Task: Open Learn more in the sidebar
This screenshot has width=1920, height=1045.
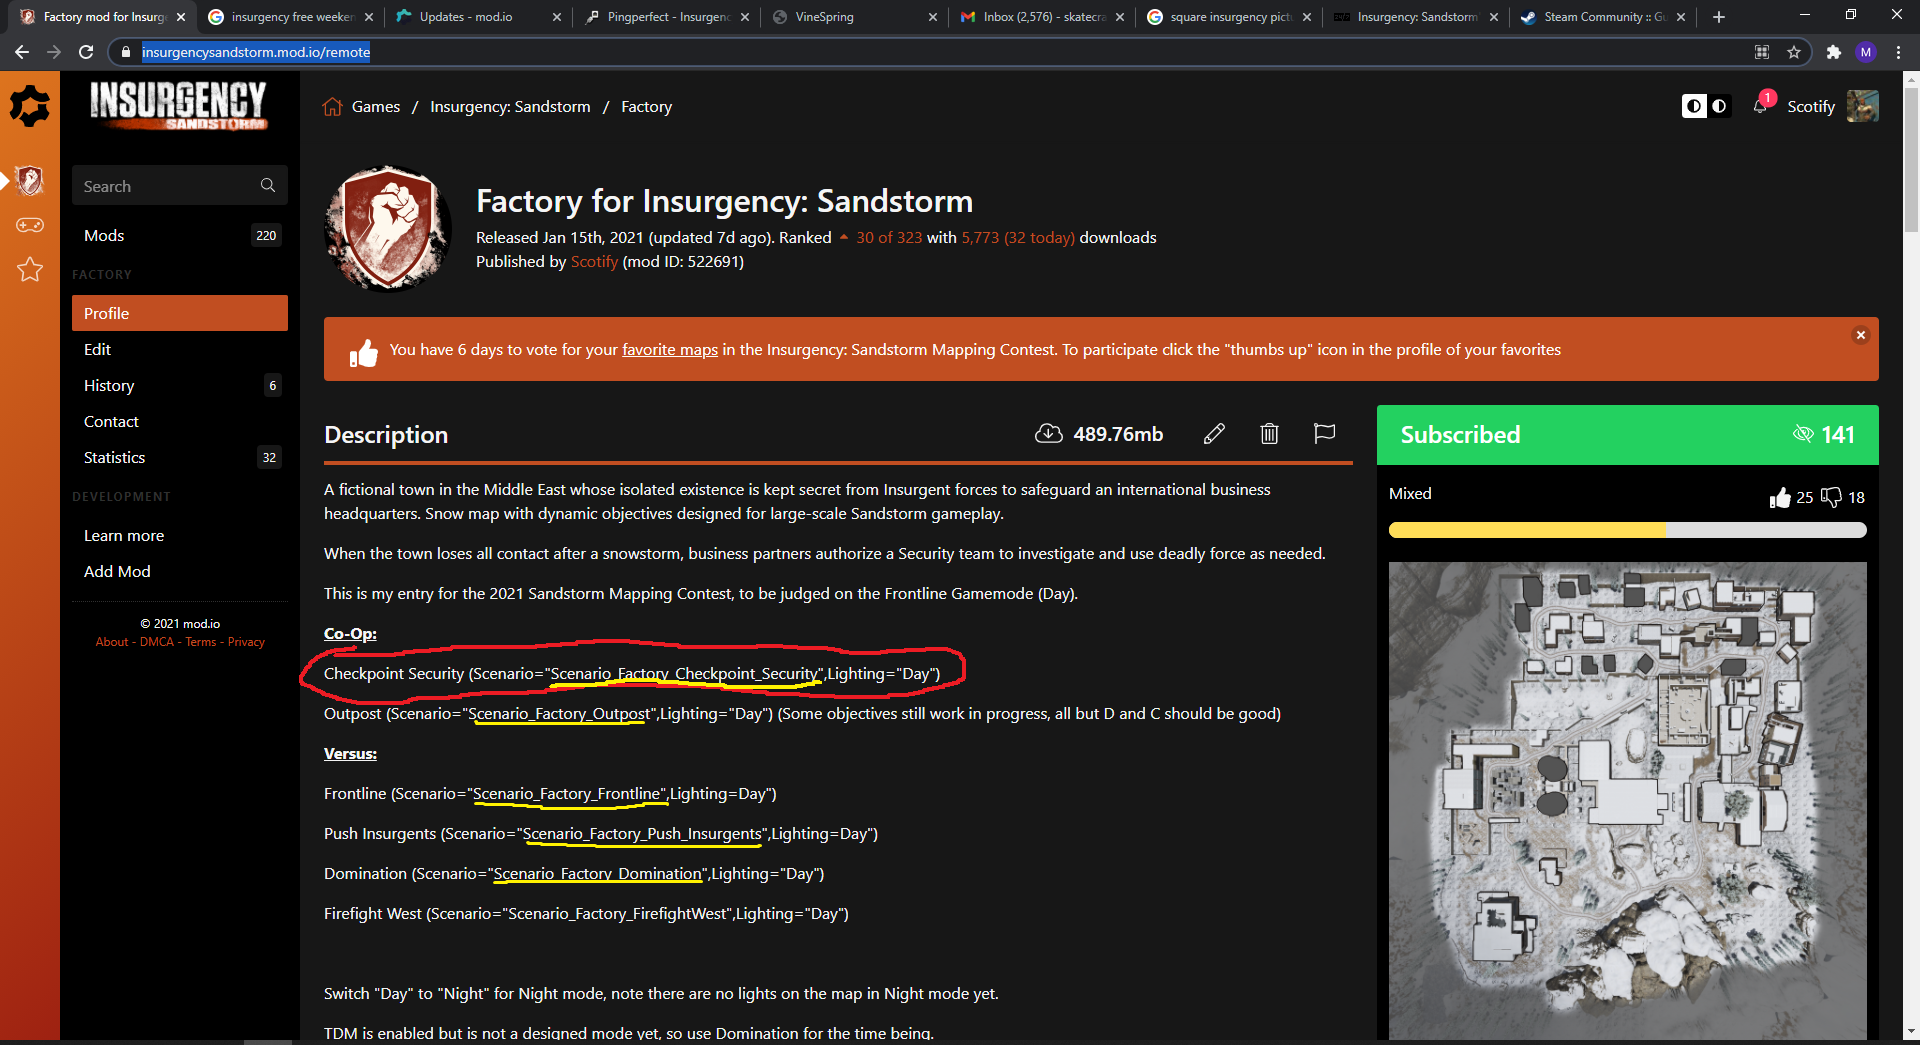Action: [180, 536]
